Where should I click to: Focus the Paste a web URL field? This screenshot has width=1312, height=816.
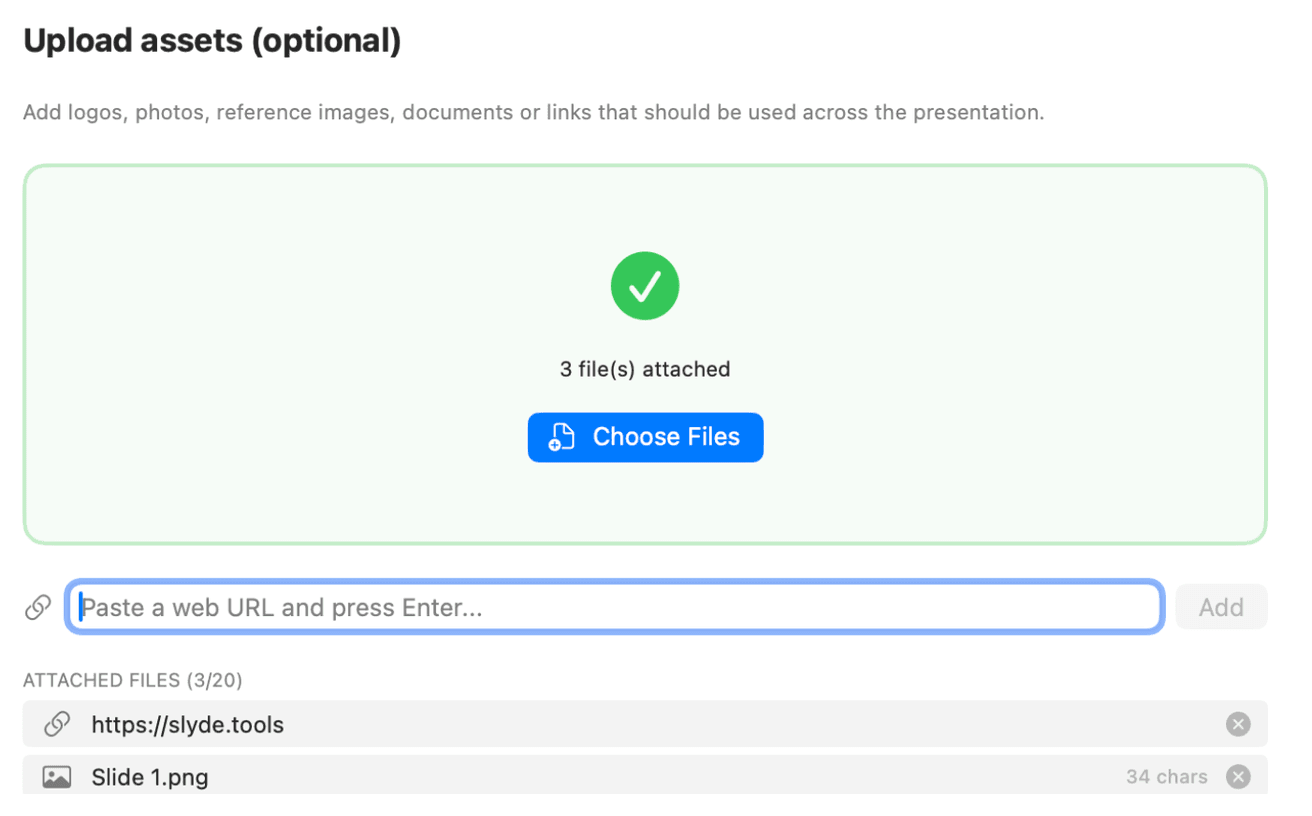click(615, 607)
